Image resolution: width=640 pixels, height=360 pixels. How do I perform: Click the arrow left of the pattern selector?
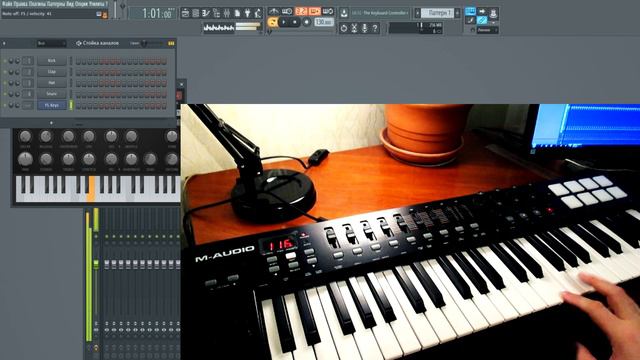click(417, 13)
